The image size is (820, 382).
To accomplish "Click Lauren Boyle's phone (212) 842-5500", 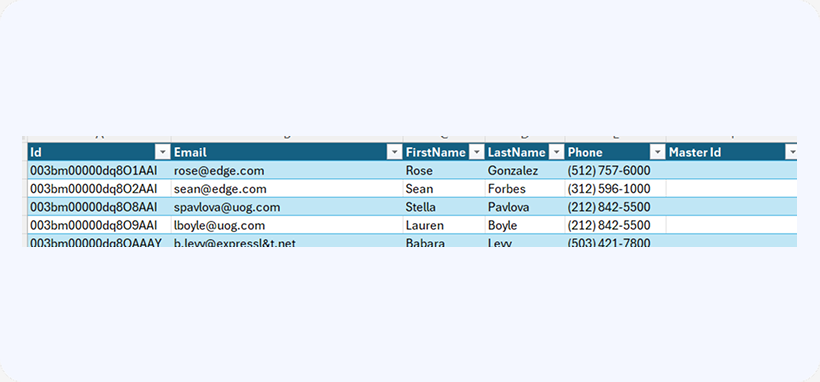I will 615,225.
